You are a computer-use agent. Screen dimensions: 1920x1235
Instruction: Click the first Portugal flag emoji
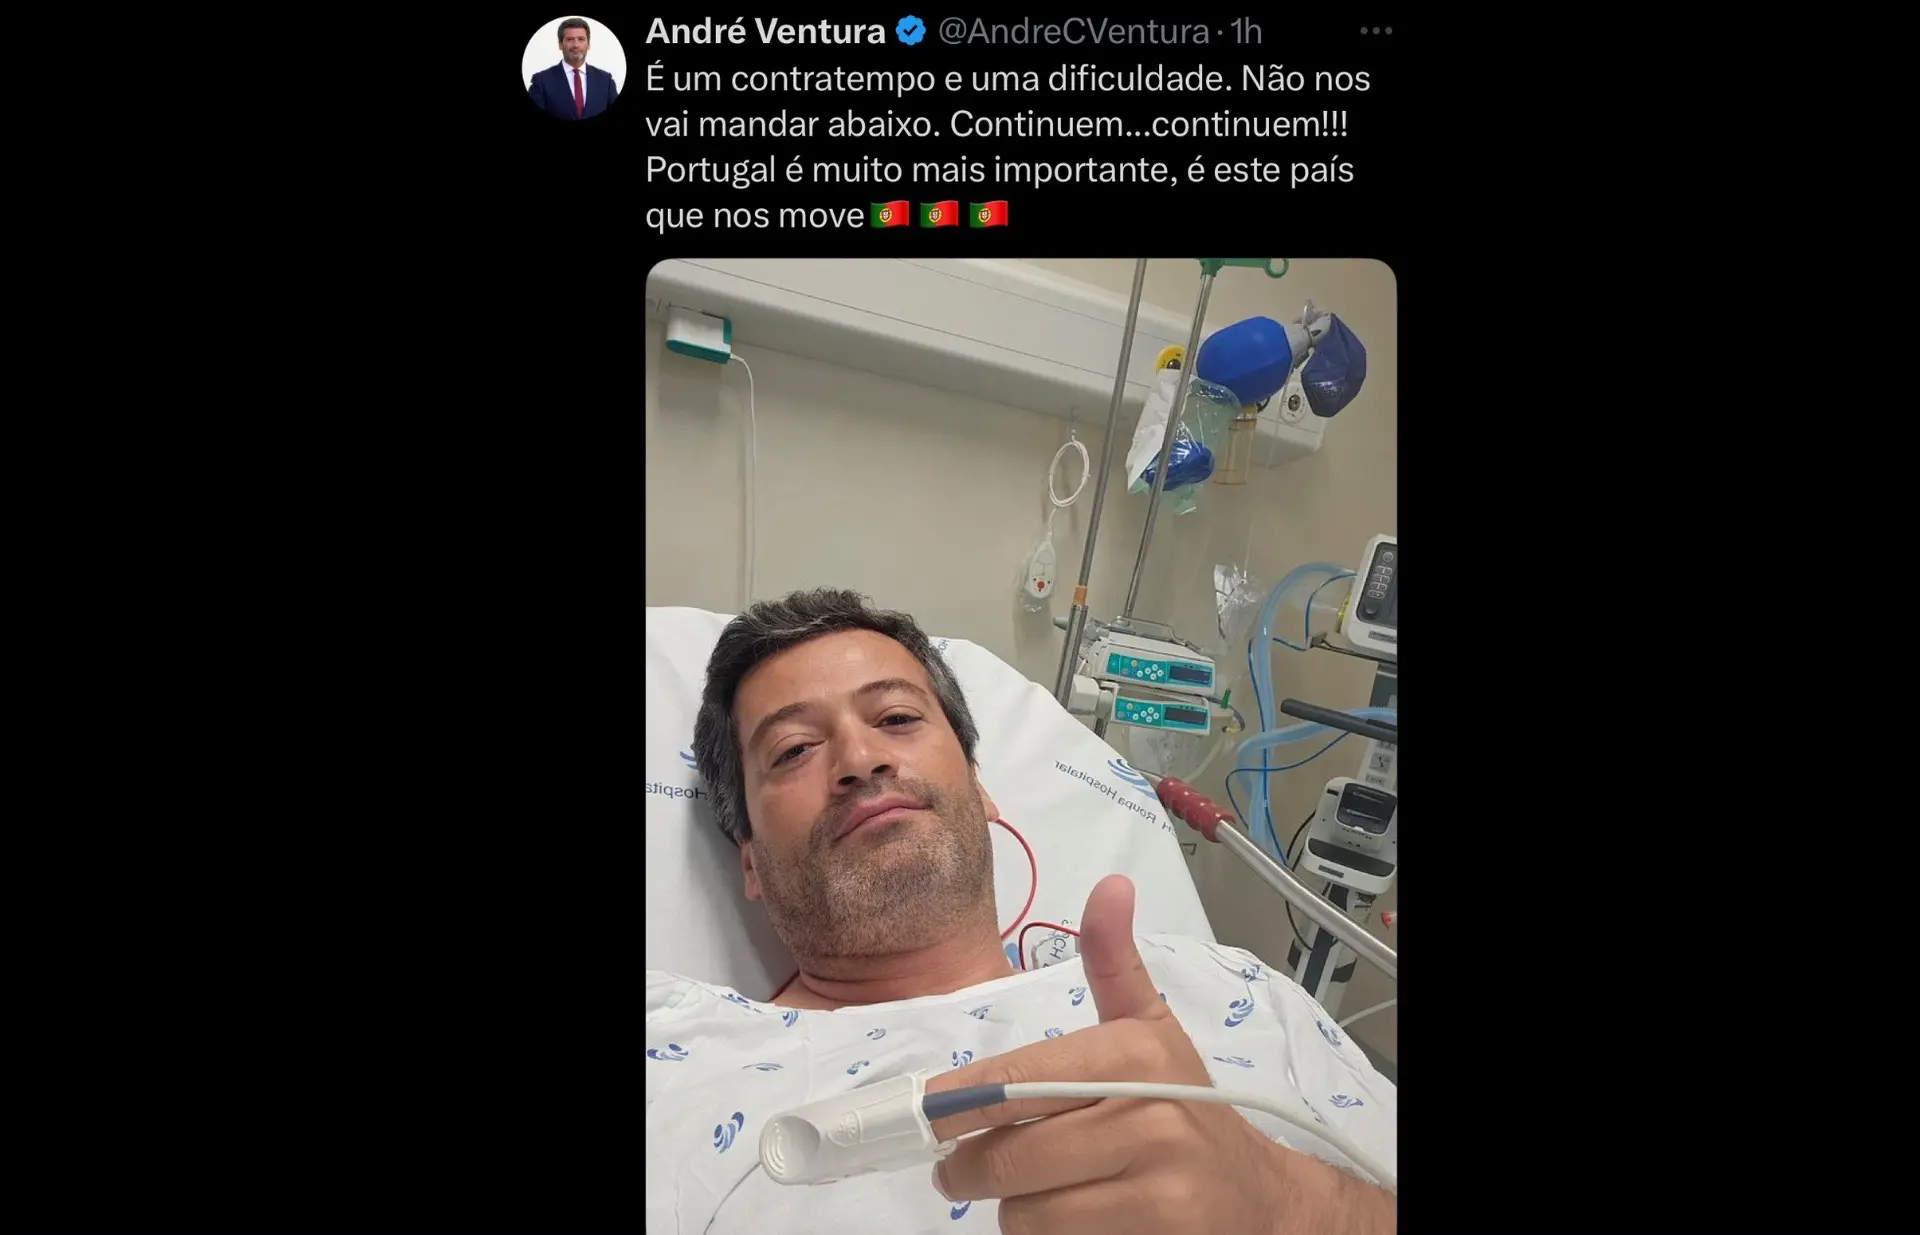(x=890, y=214)
